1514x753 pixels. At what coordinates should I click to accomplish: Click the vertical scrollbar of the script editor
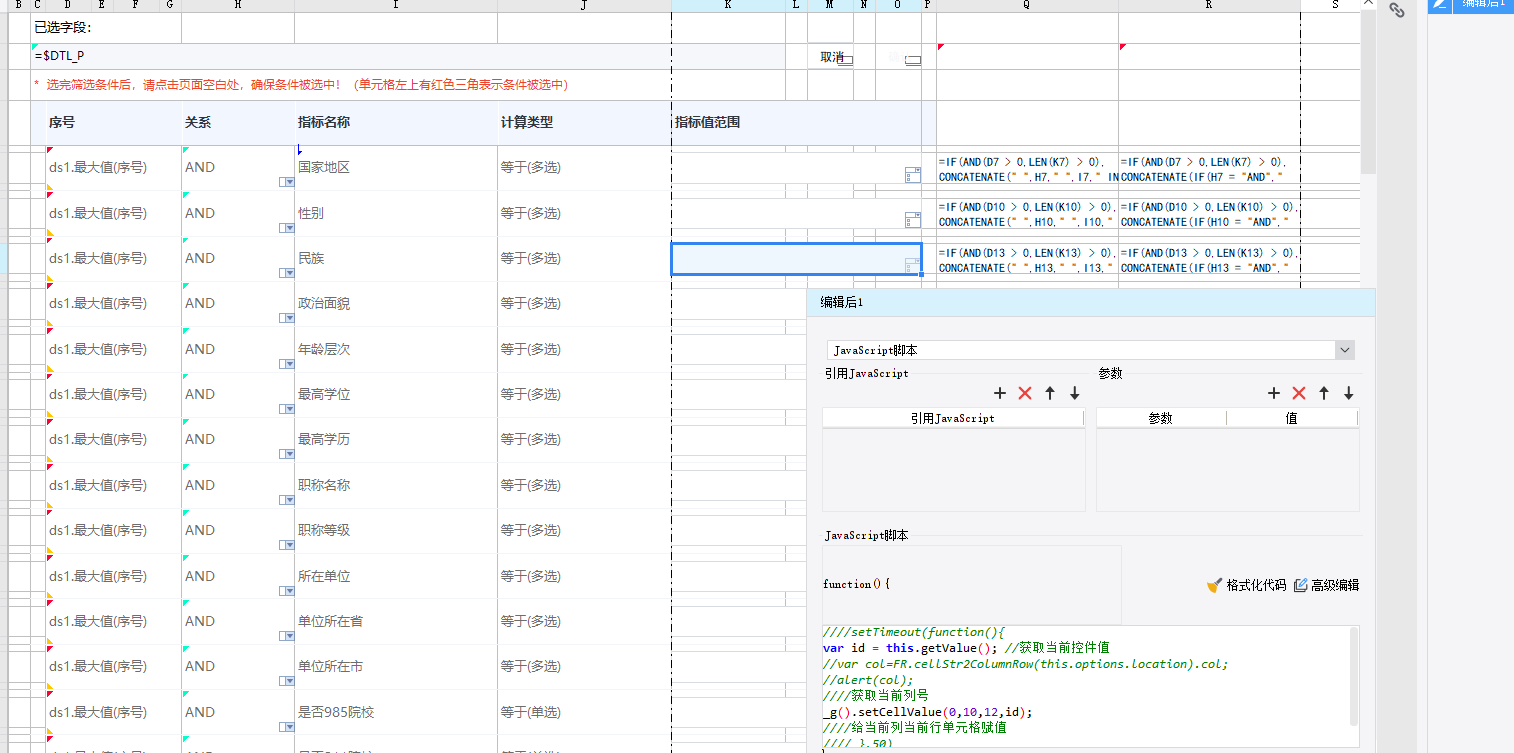[x=1354, y=676]
